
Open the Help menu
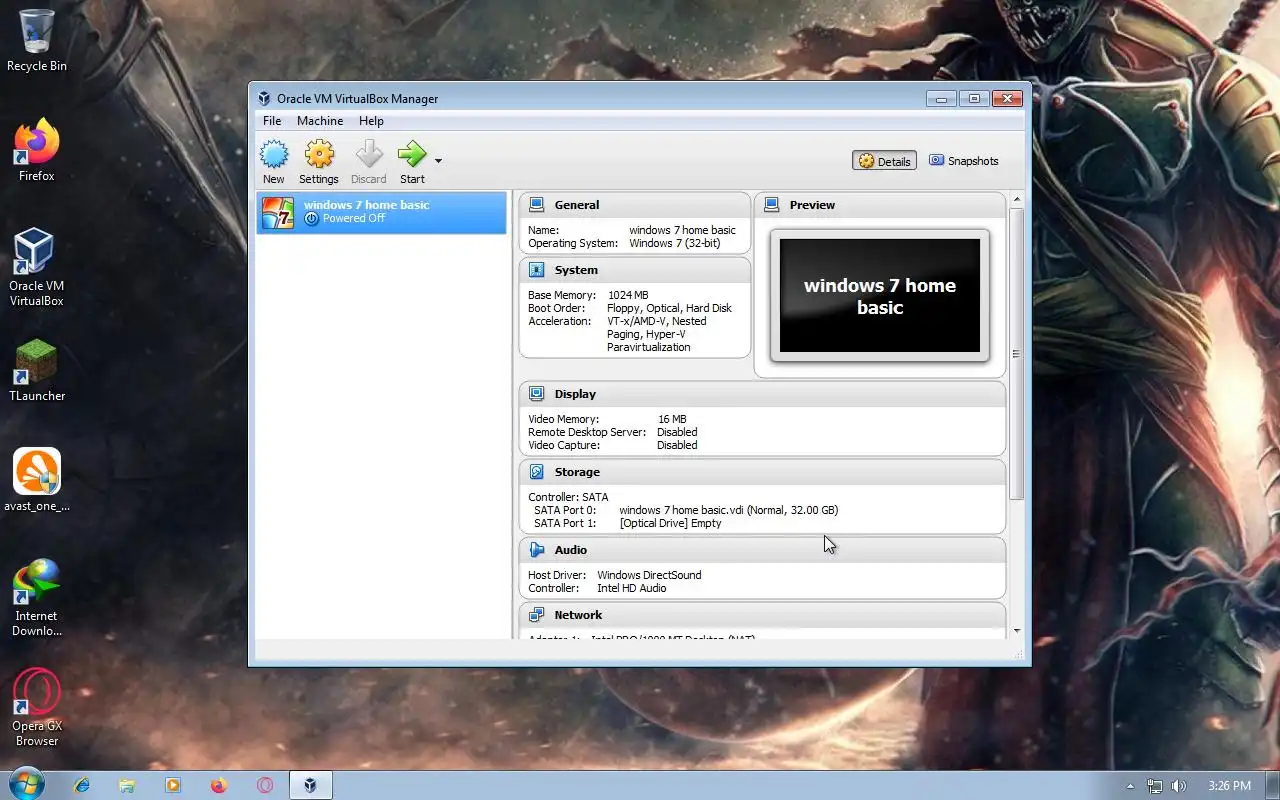pos(371,121)
